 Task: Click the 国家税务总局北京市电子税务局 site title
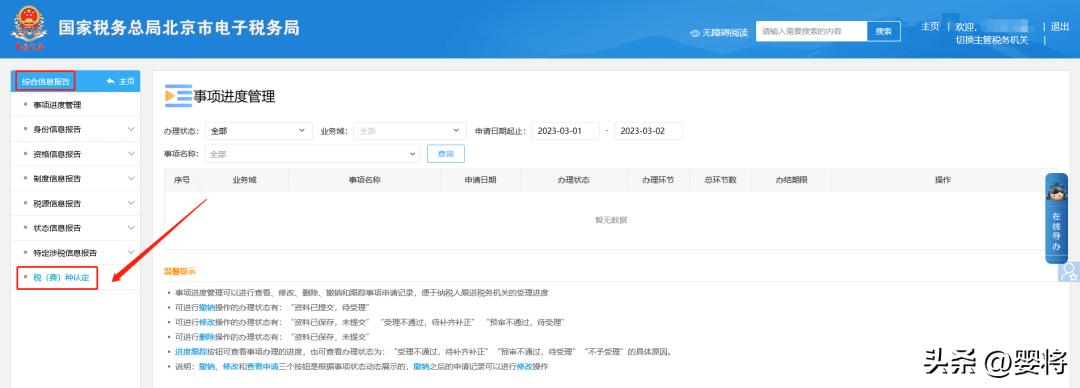click(x=179, y=28)
